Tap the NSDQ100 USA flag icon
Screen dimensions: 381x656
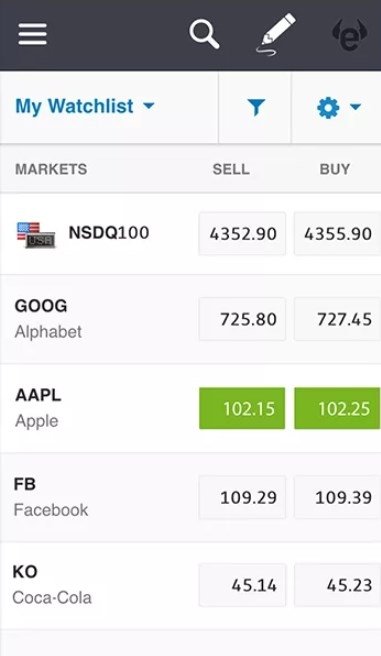click(x=36, y=235)
